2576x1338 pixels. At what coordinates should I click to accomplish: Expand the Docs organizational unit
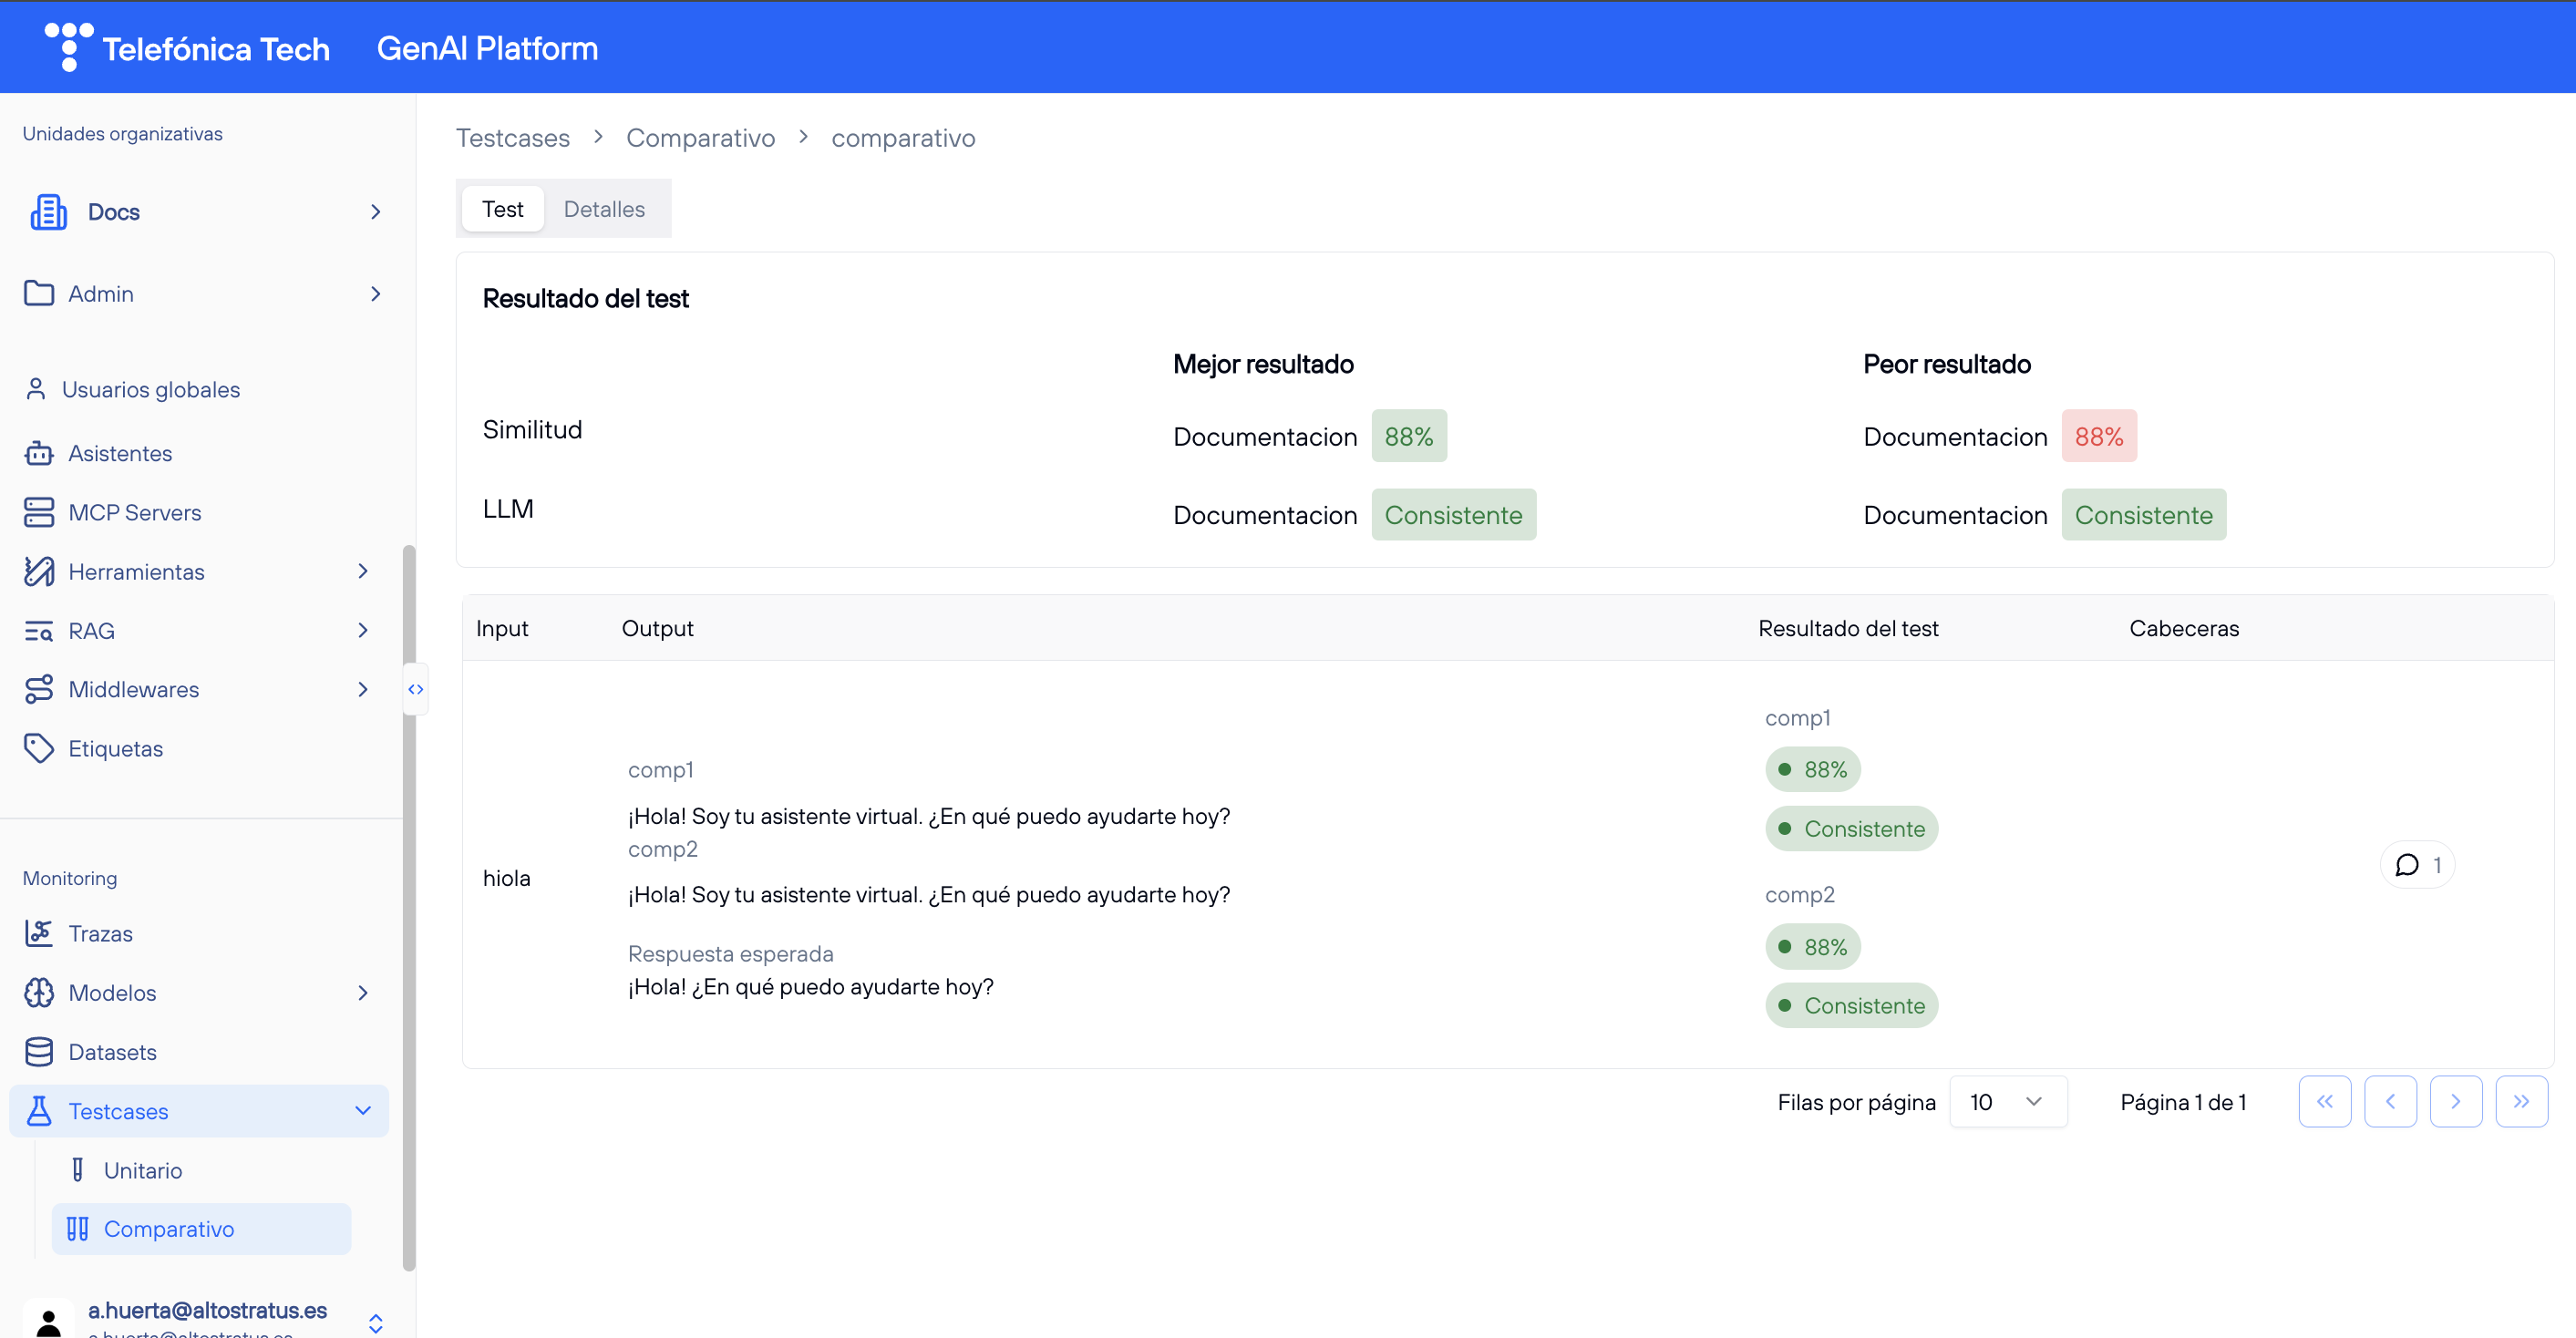coord(375,212)
